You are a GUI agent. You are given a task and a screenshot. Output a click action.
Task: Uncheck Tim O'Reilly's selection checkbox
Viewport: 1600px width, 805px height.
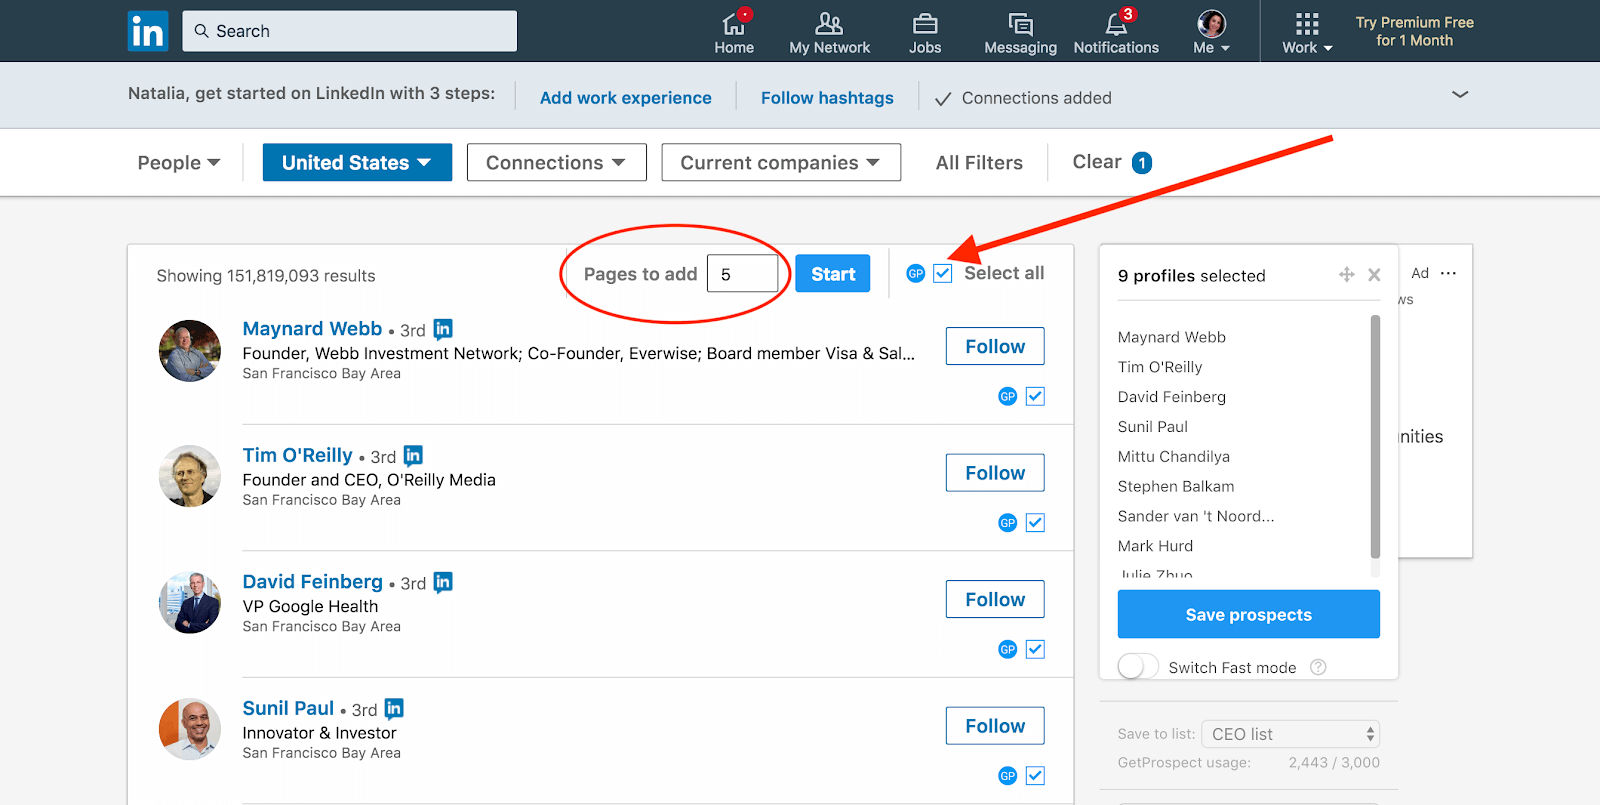[x=1035, y=522]
